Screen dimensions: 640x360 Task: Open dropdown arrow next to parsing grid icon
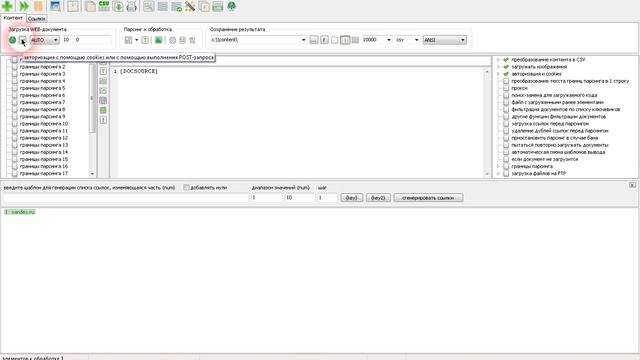tap(136, 40)
